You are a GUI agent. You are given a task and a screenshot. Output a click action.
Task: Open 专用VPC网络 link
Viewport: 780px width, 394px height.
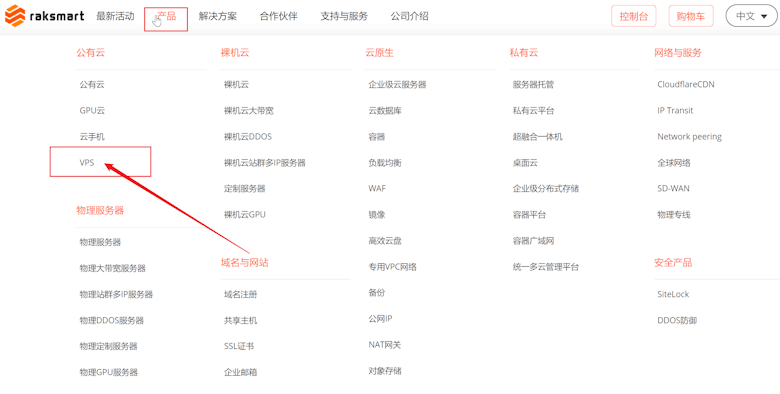(x=392, y=267)
